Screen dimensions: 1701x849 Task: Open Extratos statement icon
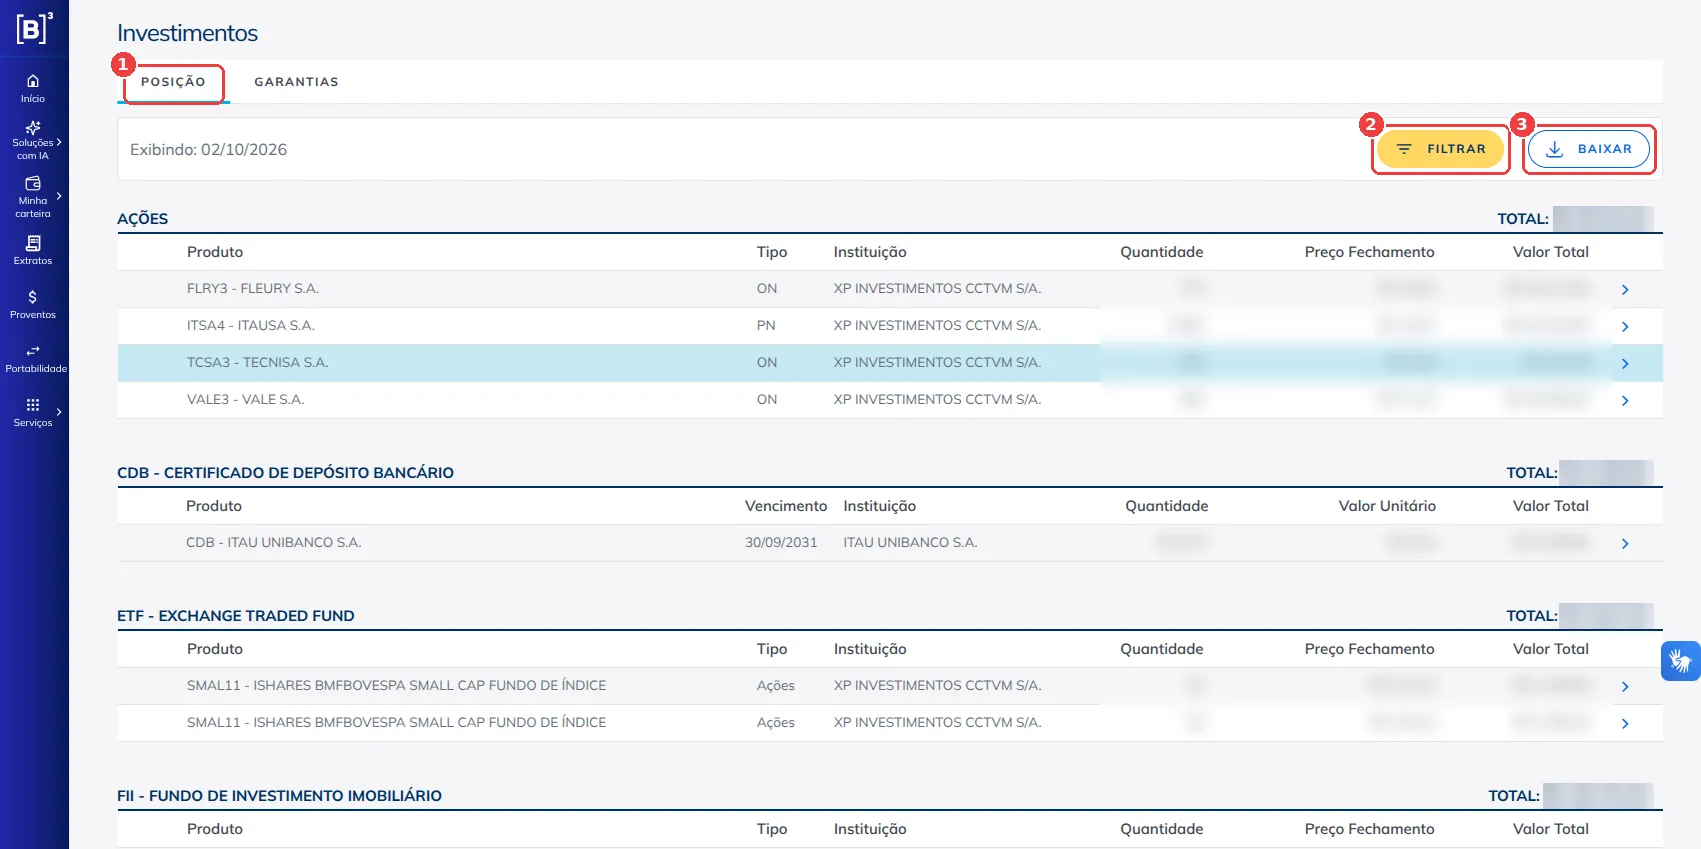click(x=33, y=243)
